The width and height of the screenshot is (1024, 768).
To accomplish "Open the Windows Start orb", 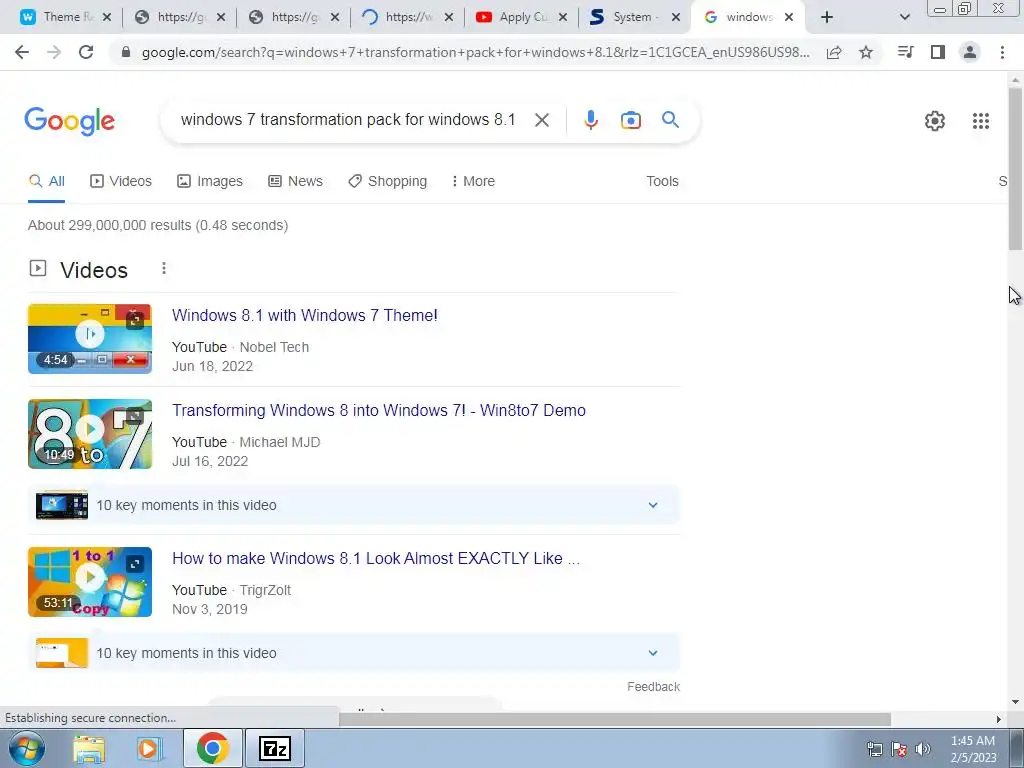I will [27, 748].
